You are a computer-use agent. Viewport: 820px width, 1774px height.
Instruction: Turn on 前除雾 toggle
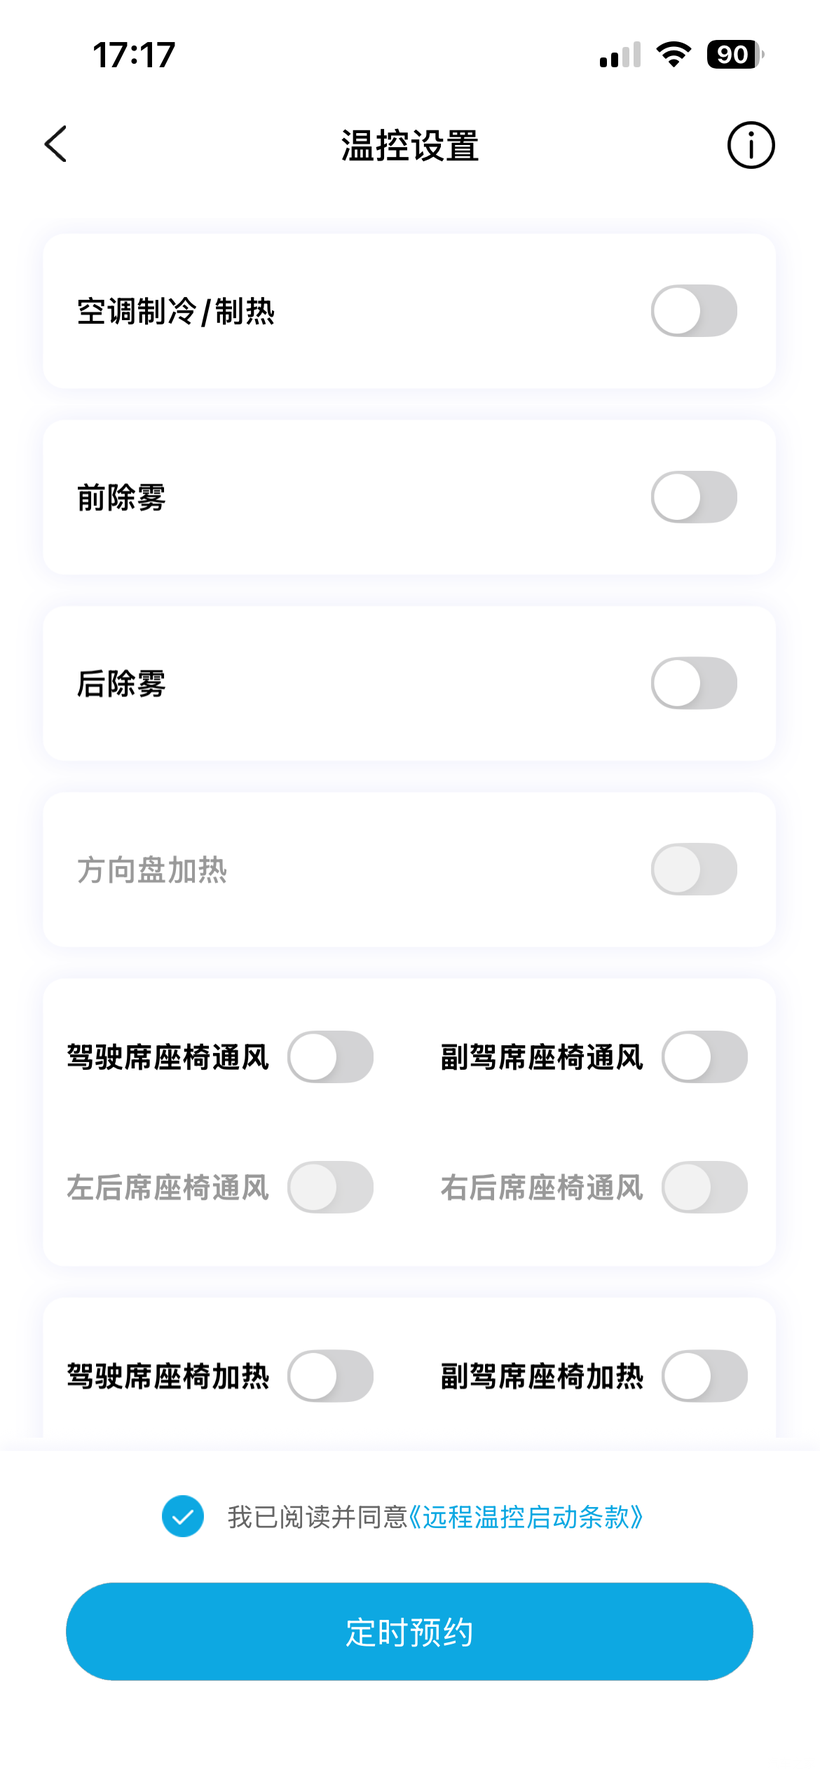click(693, 497)
